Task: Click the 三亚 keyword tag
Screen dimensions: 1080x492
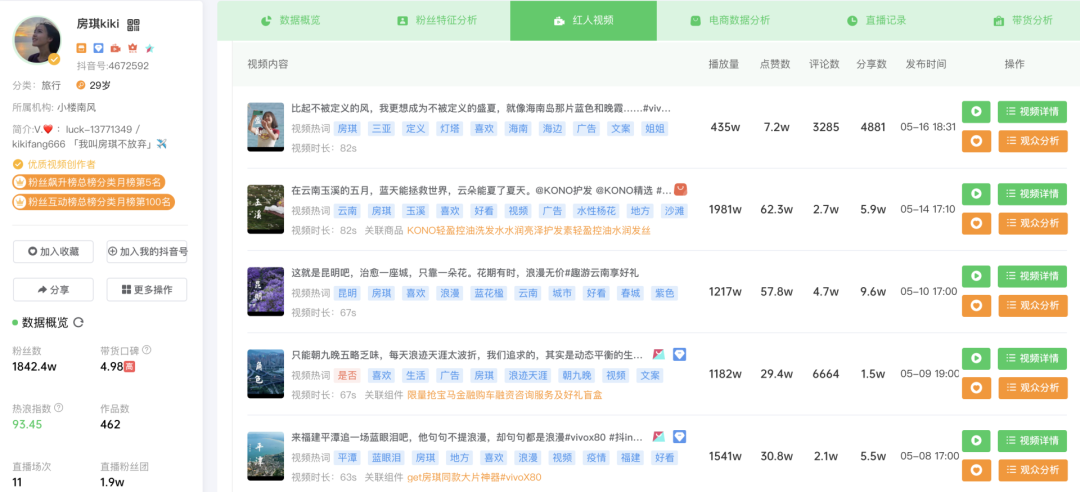Action: pyautogui.click(x=382, y=129)
